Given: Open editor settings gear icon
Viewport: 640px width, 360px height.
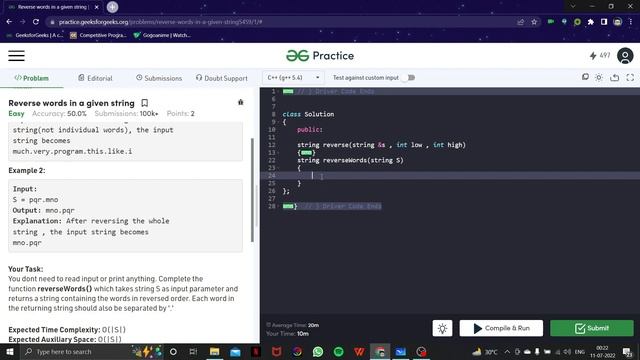Looking at the screenshot, I should 599,77.
